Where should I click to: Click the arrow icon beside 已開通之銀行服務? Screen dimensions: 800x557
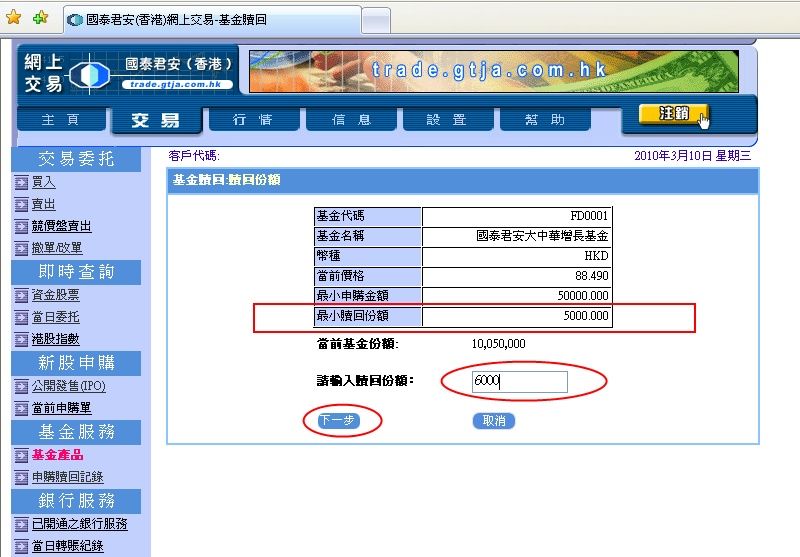pos(21,524)
